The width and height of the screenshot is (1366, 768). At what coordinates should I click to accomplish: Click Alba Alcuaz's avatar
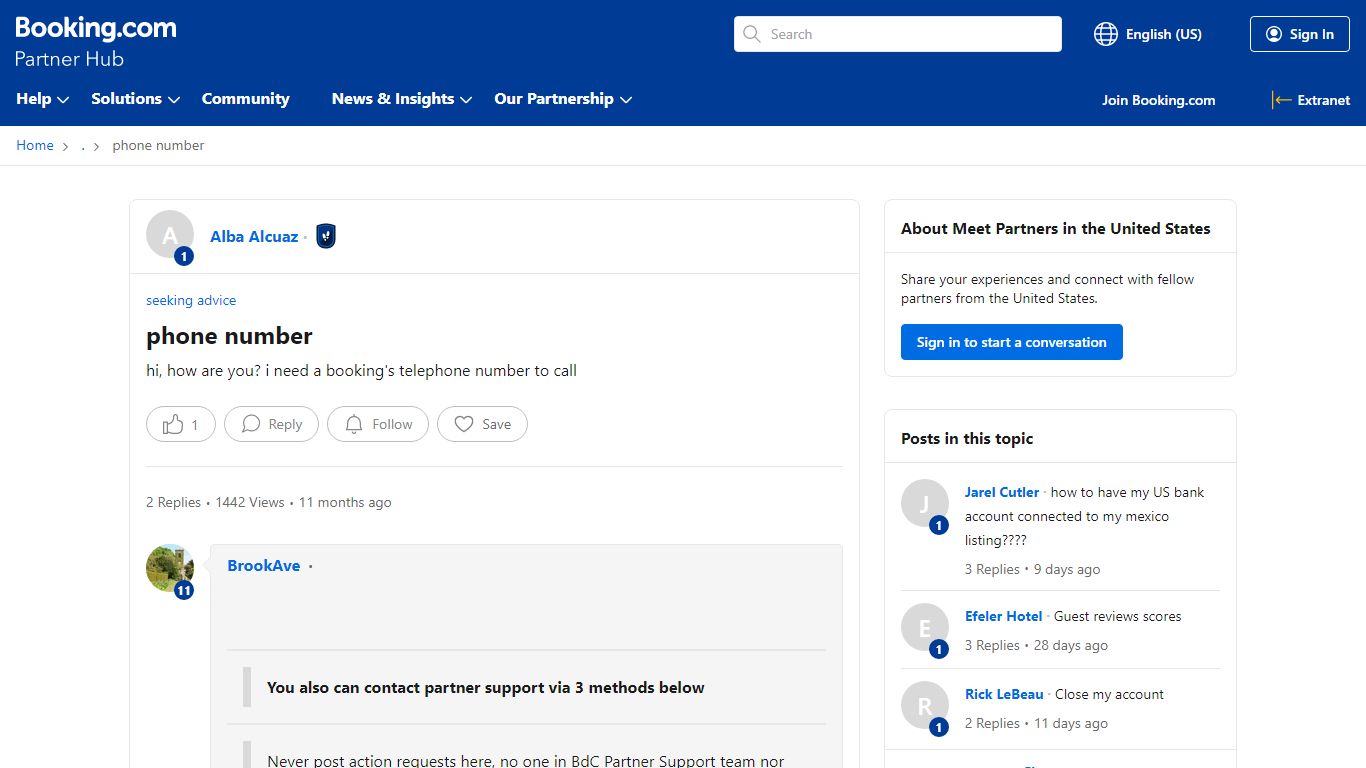point(170,235)
